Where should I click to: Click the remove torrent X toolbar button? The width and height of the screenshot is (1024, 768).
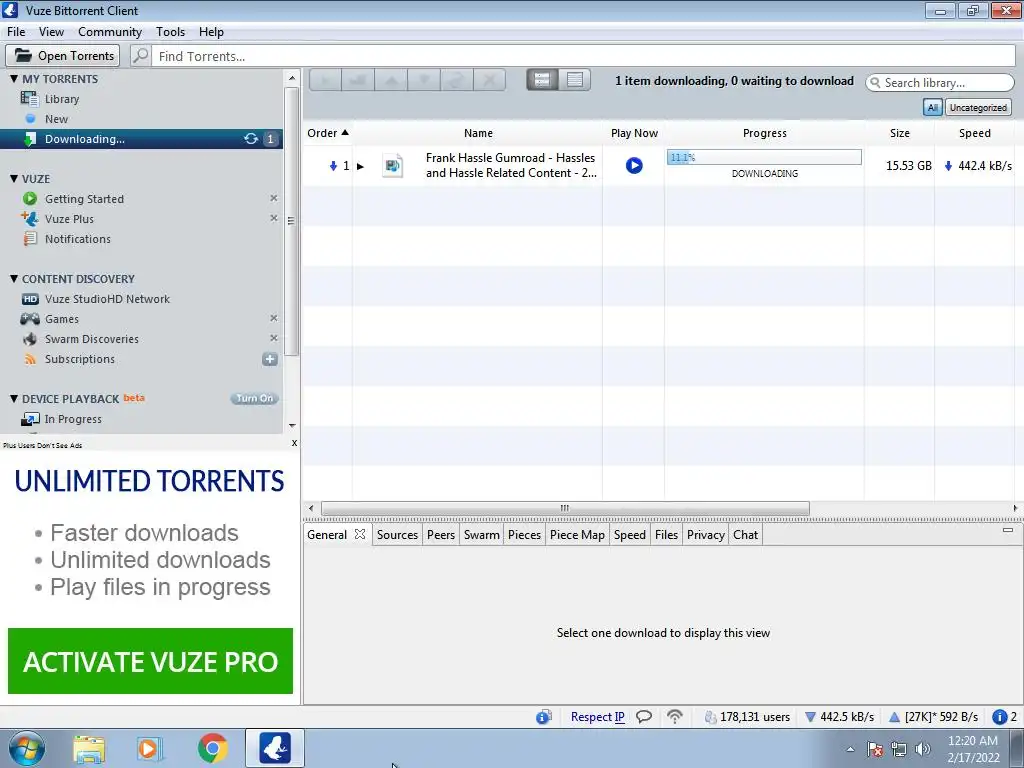pyautogui.click(x=489, y=80)
